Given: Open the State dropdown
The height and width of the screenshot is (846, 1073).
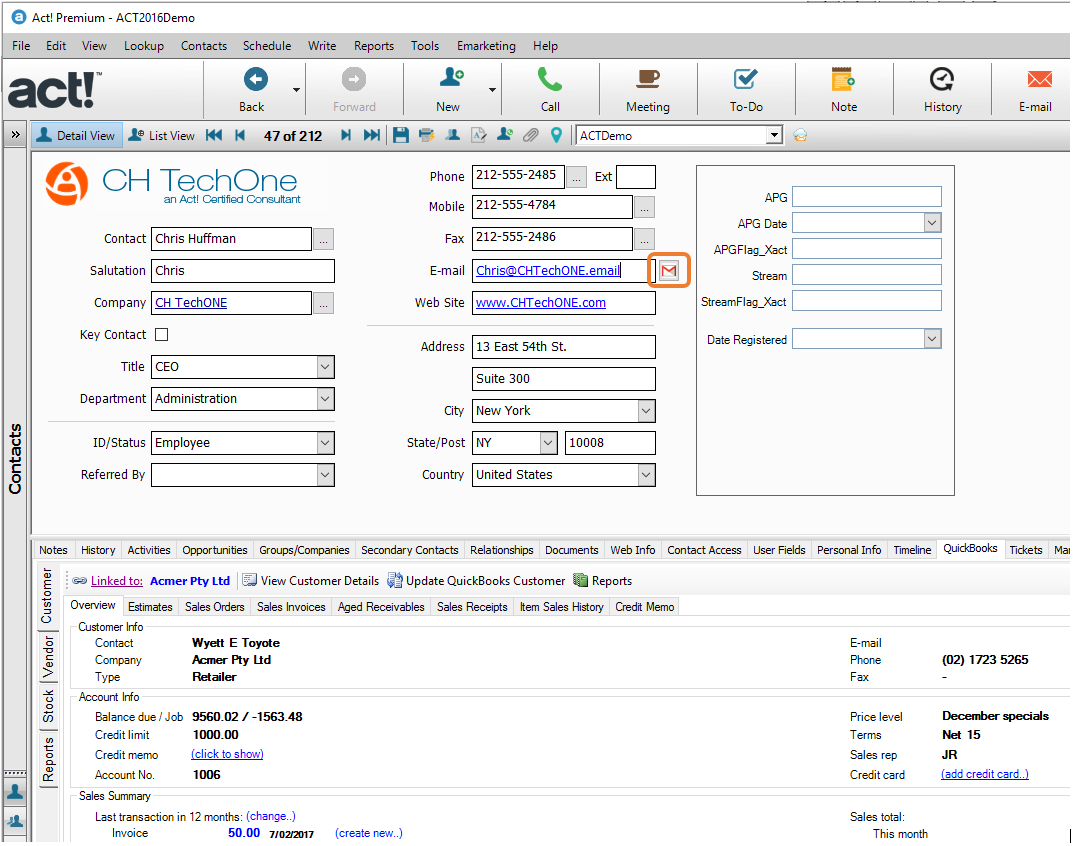Looking at the screenshot, I should (548, 443).
